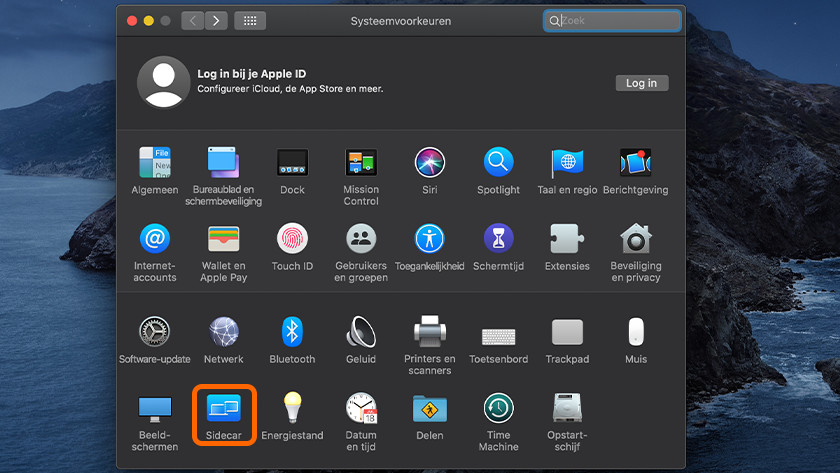Go forward with the right arrow button
840x473 pixels.
click(216, 21)
